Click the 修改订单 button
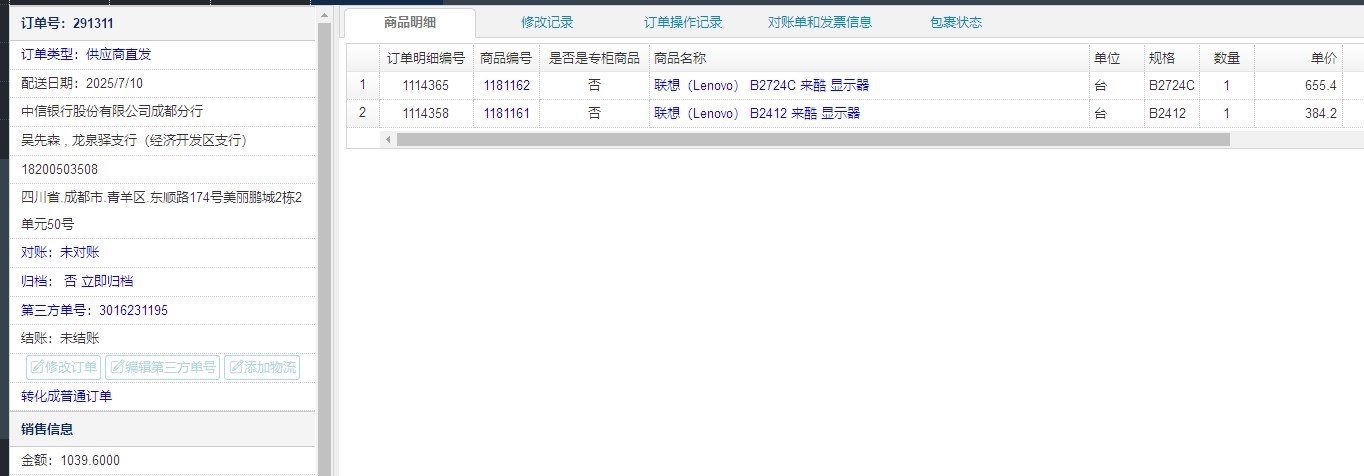 (63, 367)
